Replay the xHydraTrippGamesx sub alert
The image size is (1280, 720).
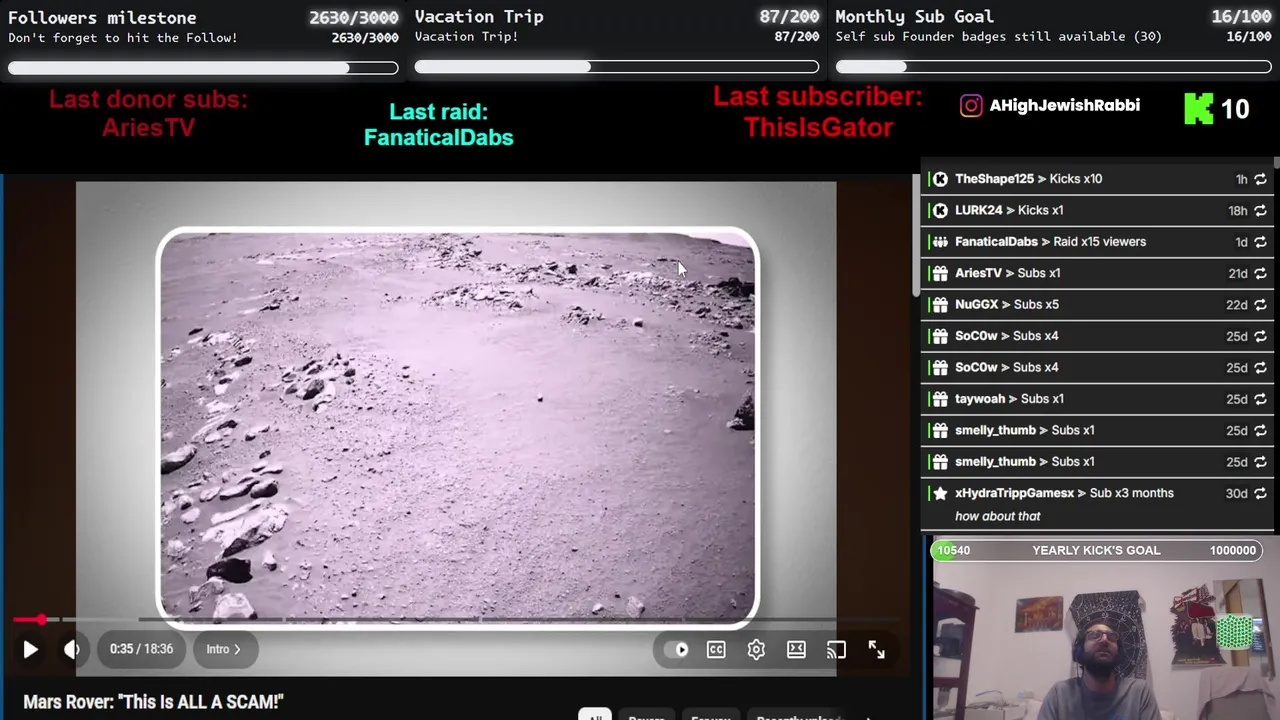[1260, 493]
